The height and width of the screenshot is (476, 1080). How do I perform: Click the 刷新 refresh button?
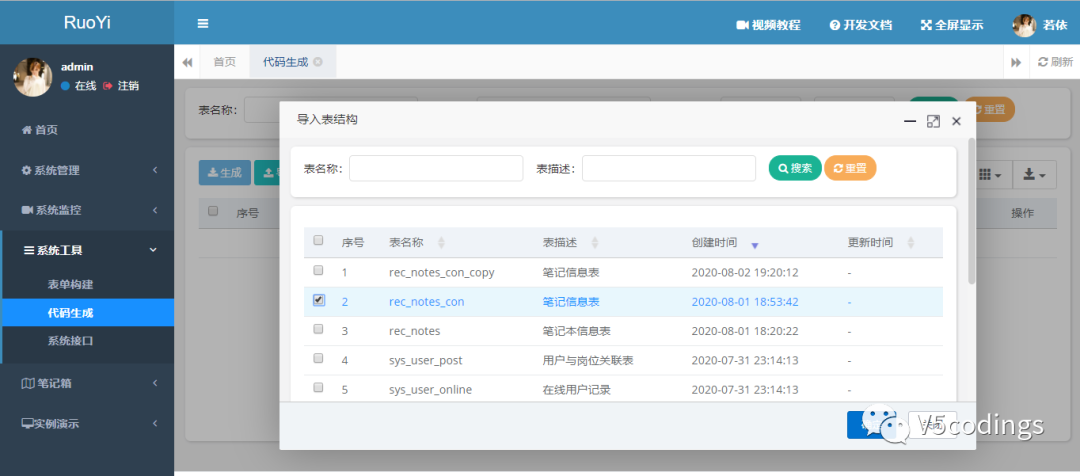click(x=1055, y=62)
